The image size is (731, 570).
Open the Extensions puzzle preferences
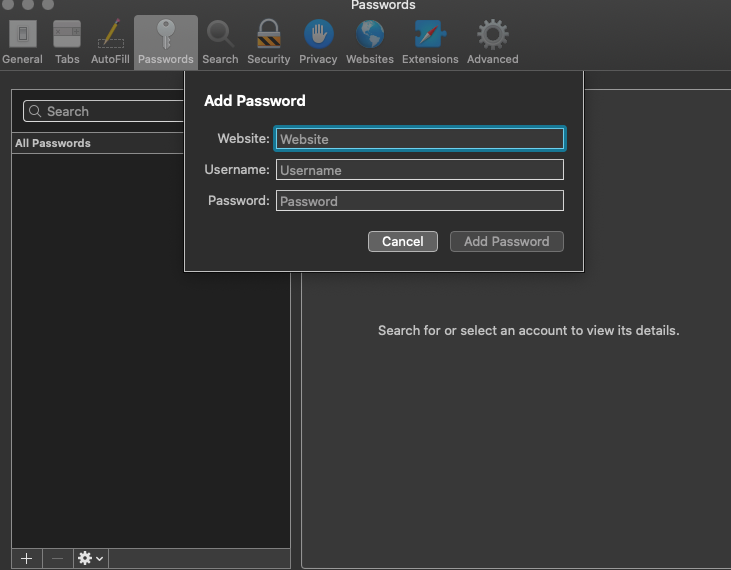coord(430,42)
